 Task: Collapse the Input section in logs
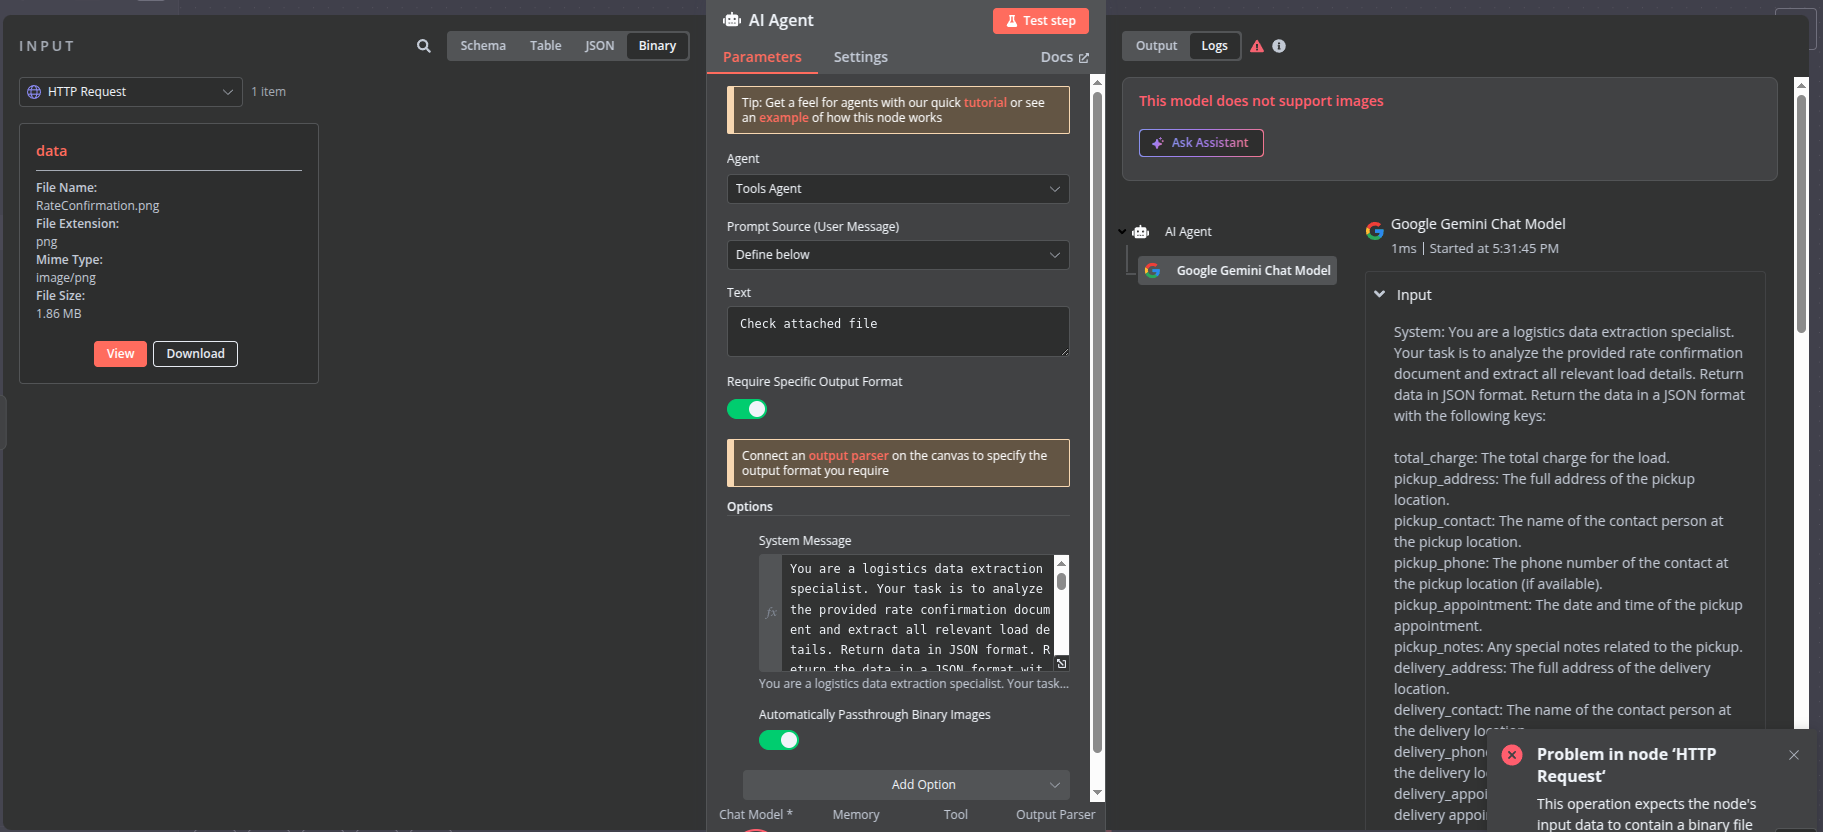tap(1380, 295)
